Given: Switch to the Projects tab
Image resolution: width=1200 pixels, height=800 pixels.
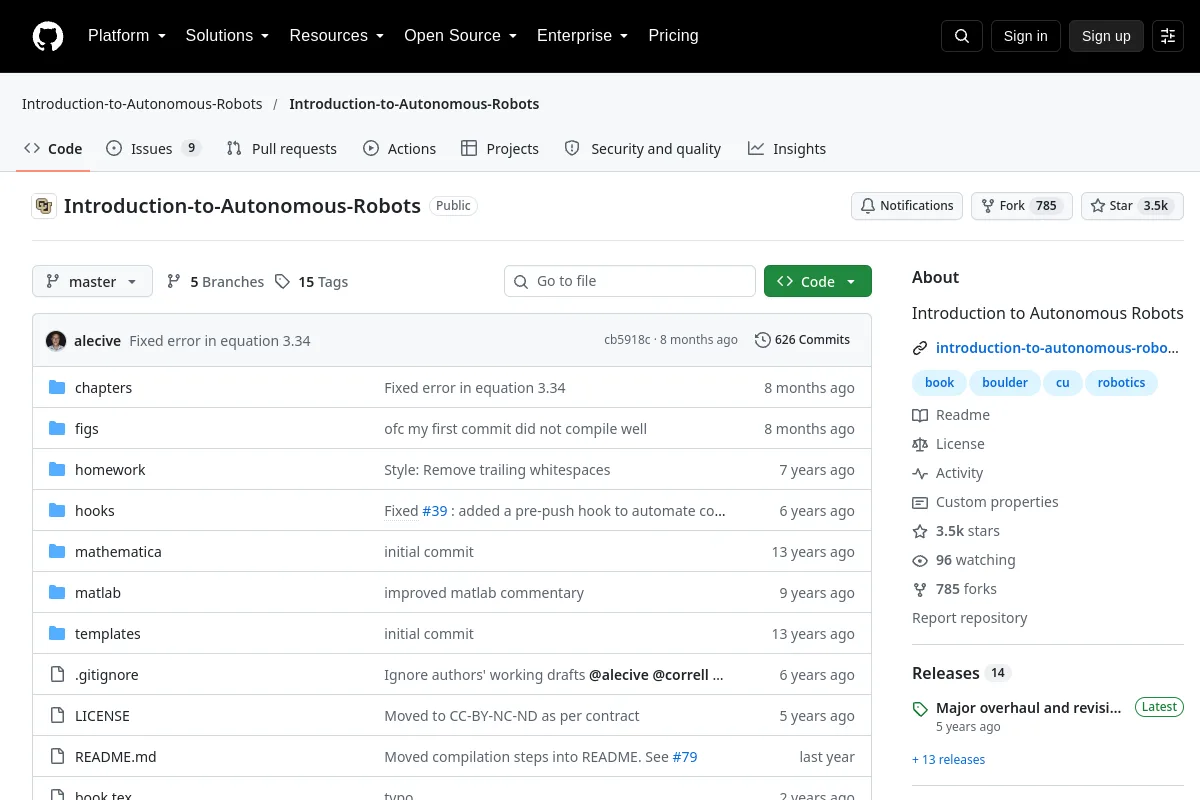Looking at the screenshot, I should (x=500, y=148).
